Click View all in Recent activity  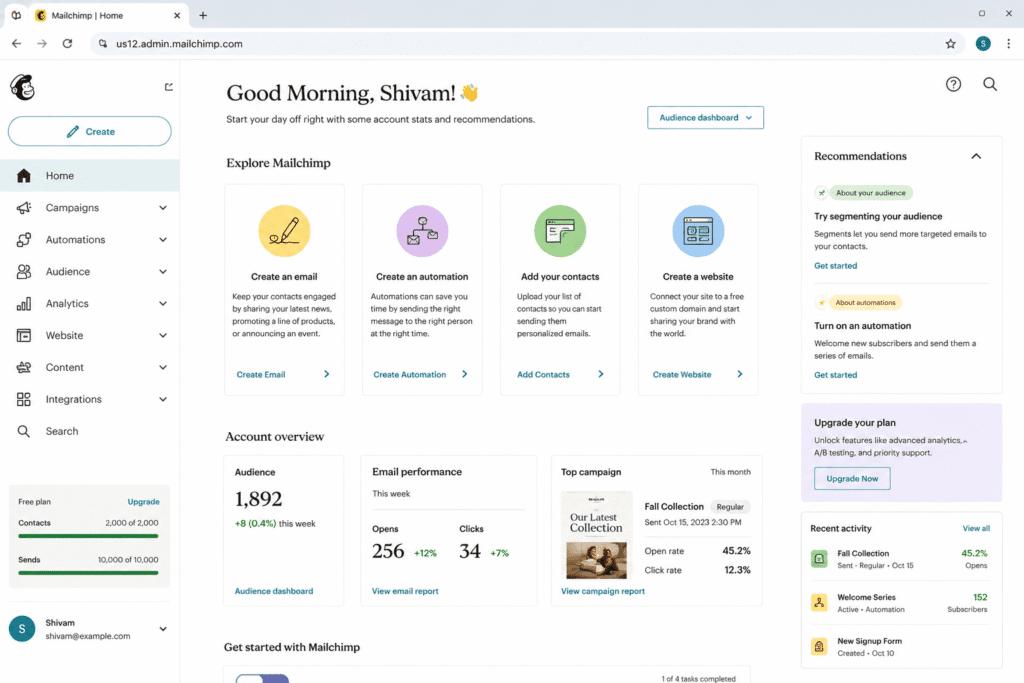pyautogui.click(x=976, y=528)
